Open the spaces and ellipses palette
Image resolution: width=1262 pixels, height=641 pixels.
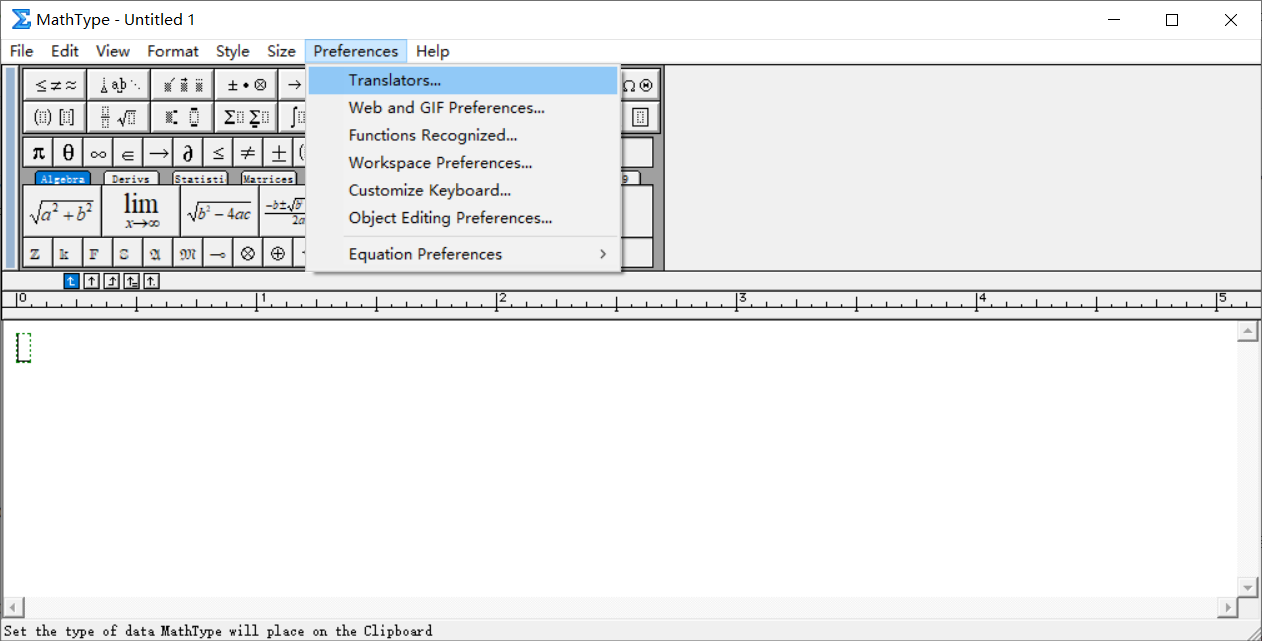pyautogui.click(x=118, y=85)
